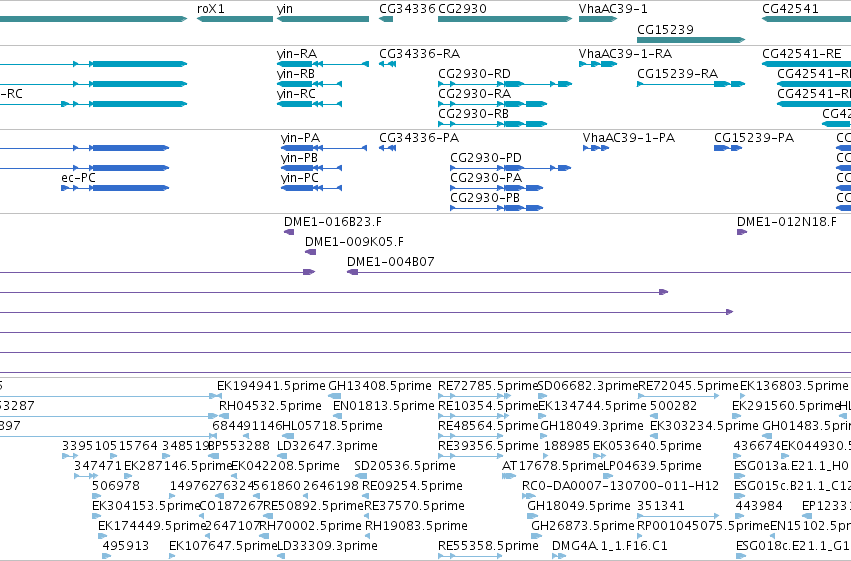
Task: Select the CG2930 gene bar
Action: [505, 19]
